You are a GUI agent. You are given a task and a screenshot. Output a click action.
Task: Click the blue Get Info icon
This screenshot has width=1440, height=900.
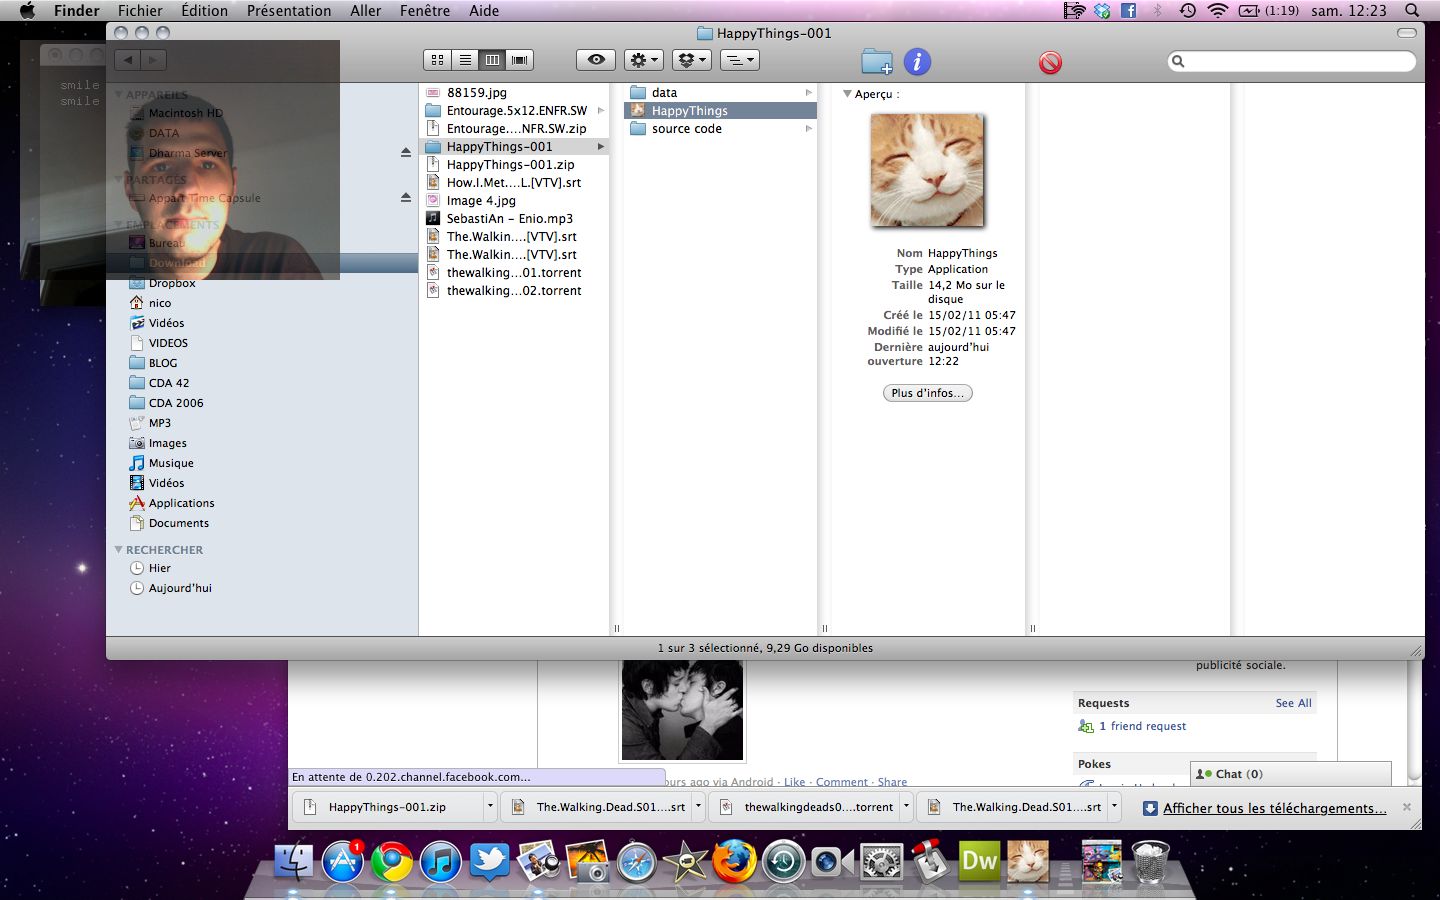pos(917,62)
